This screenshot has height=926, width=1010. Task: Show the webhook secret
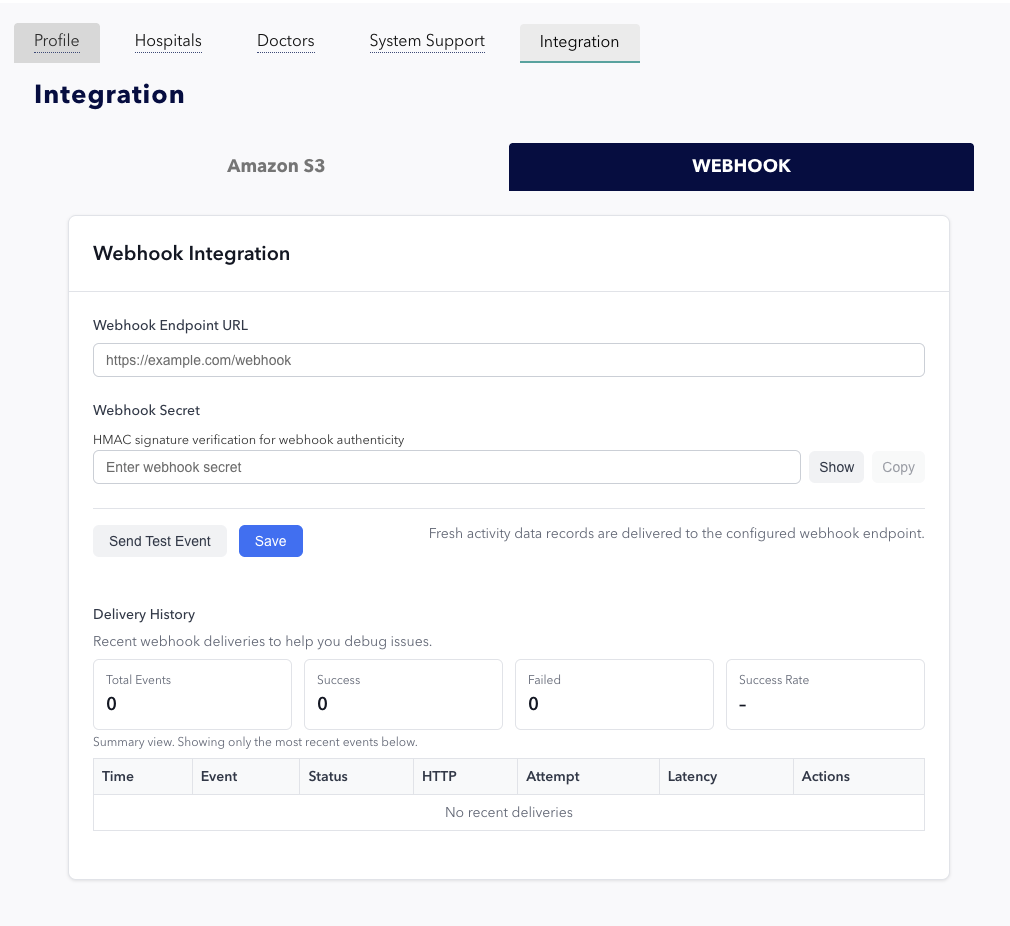click(x=836, y=467)
